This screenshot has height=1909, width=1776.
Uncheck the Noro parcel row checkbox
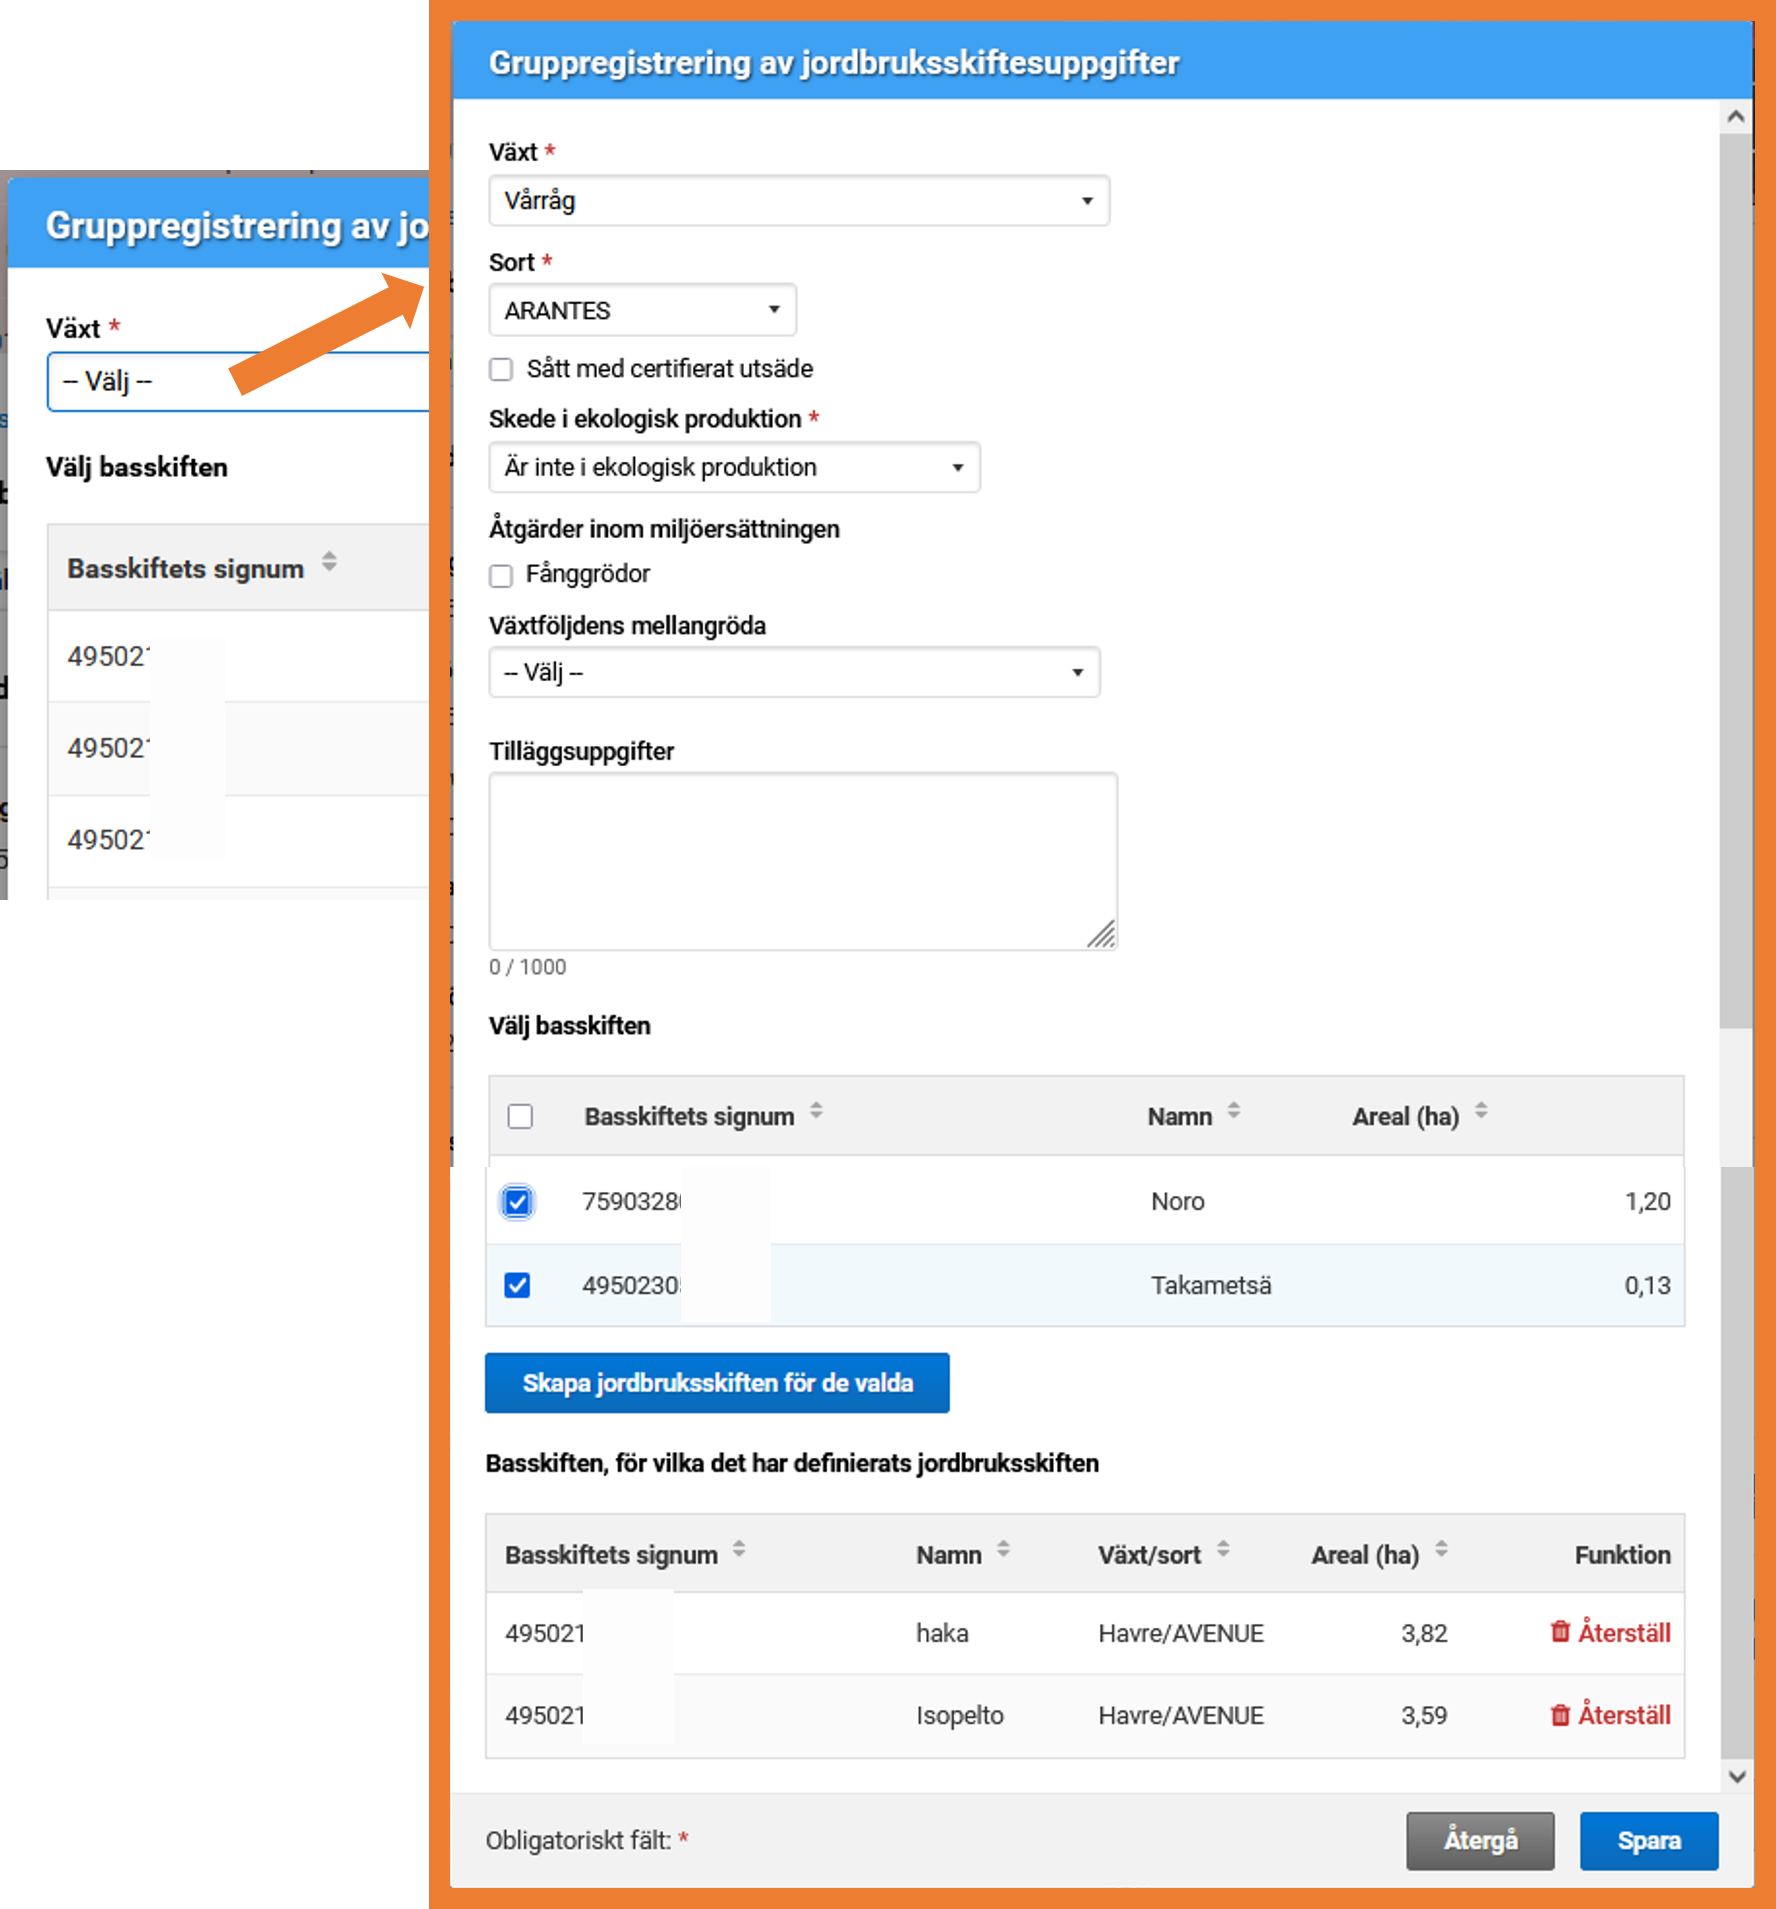click(517, 1201)
